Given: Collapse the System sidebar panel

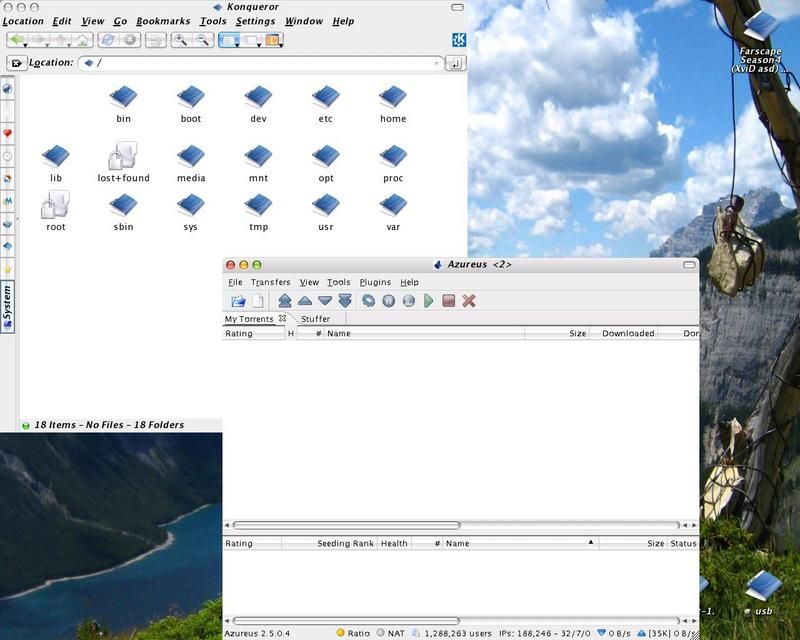Looking at the screenshot, I should 8,295.
